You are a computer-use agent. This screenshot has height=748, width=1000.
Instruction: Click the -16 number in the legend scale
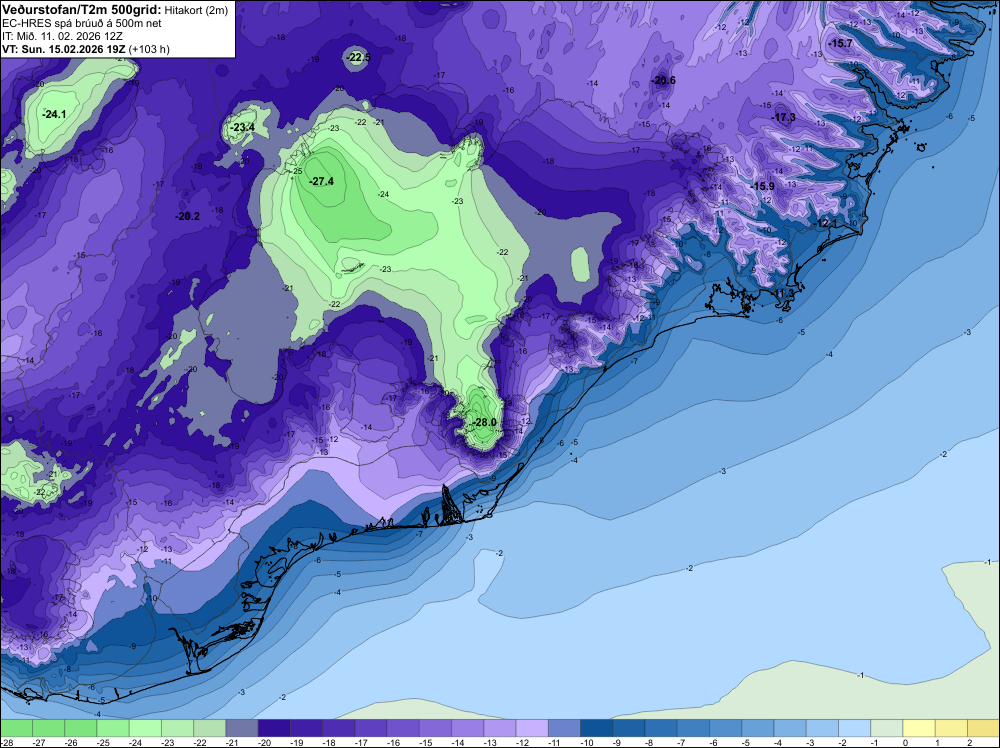pos(394,743)
